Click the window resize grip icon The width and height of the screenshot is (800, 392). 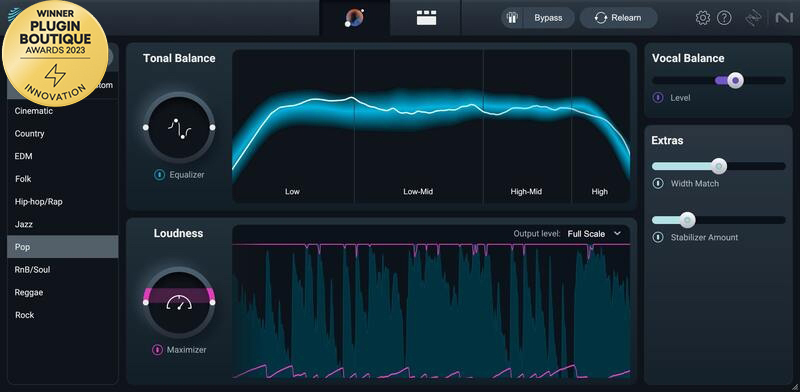794,386
